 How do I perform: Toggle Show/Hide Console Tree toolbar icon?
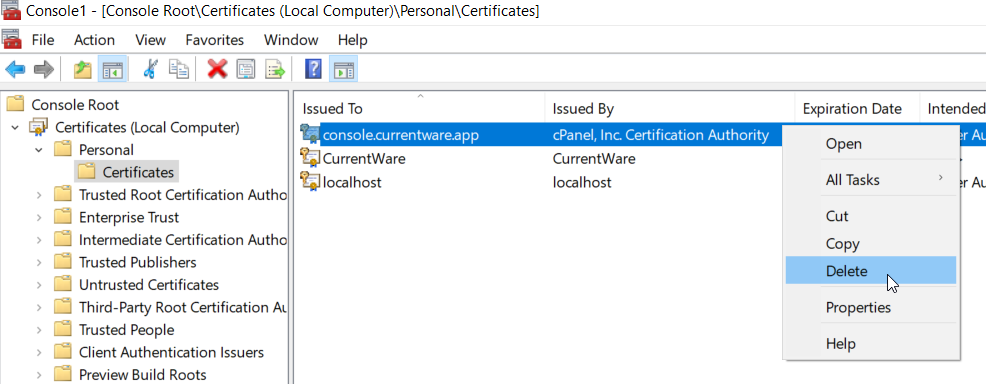[x=113, y=69]
